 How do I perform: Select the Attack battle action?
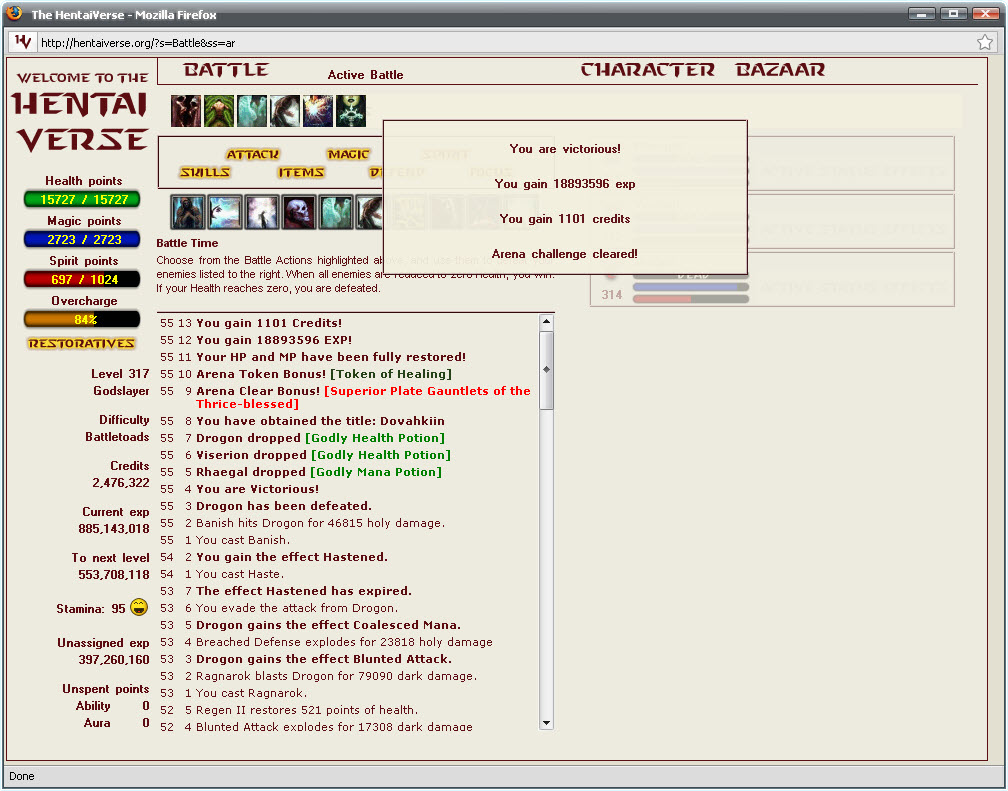[253, 154]
